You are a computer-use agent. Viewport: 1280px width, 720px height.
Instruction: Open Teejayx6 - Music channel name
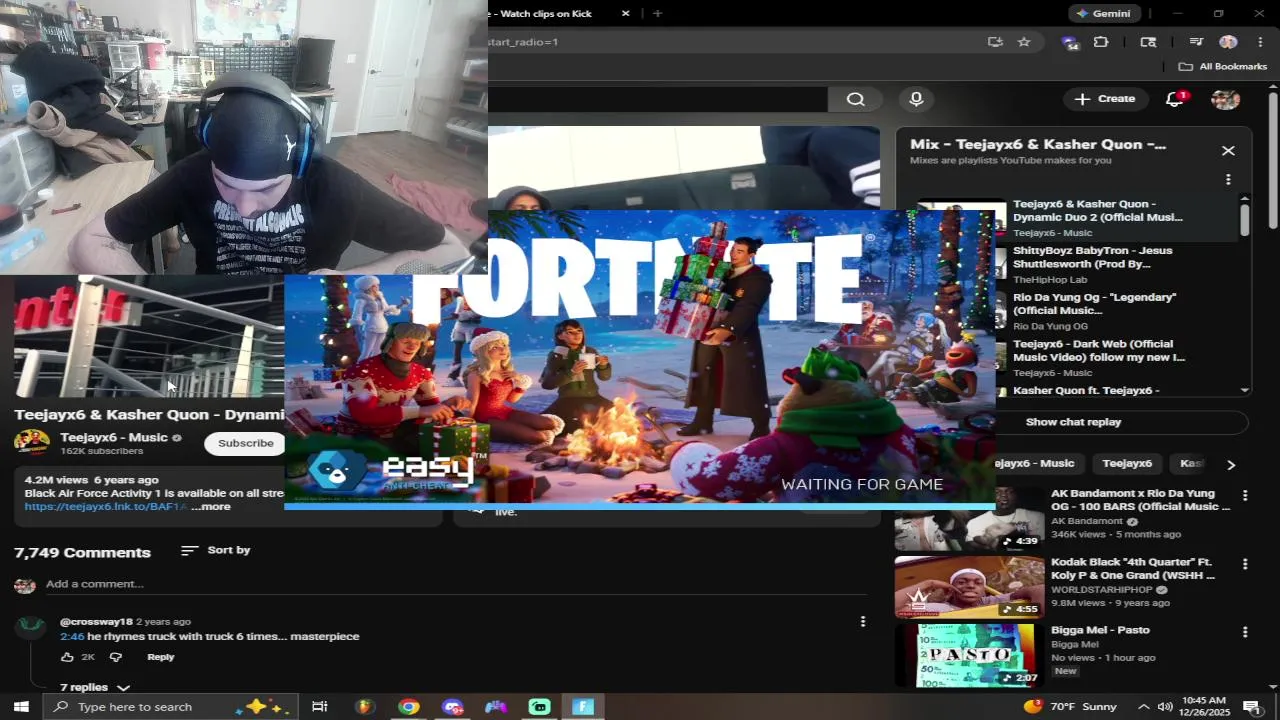coord(114,437)
